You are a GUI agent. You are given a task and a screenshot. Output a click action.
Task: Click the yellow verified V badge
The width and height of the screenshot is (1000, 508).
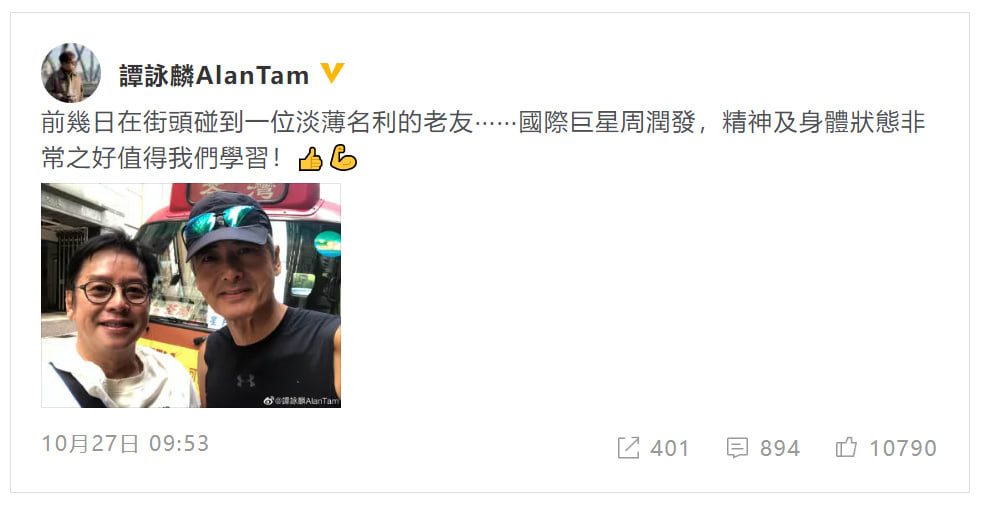[332, 73]
